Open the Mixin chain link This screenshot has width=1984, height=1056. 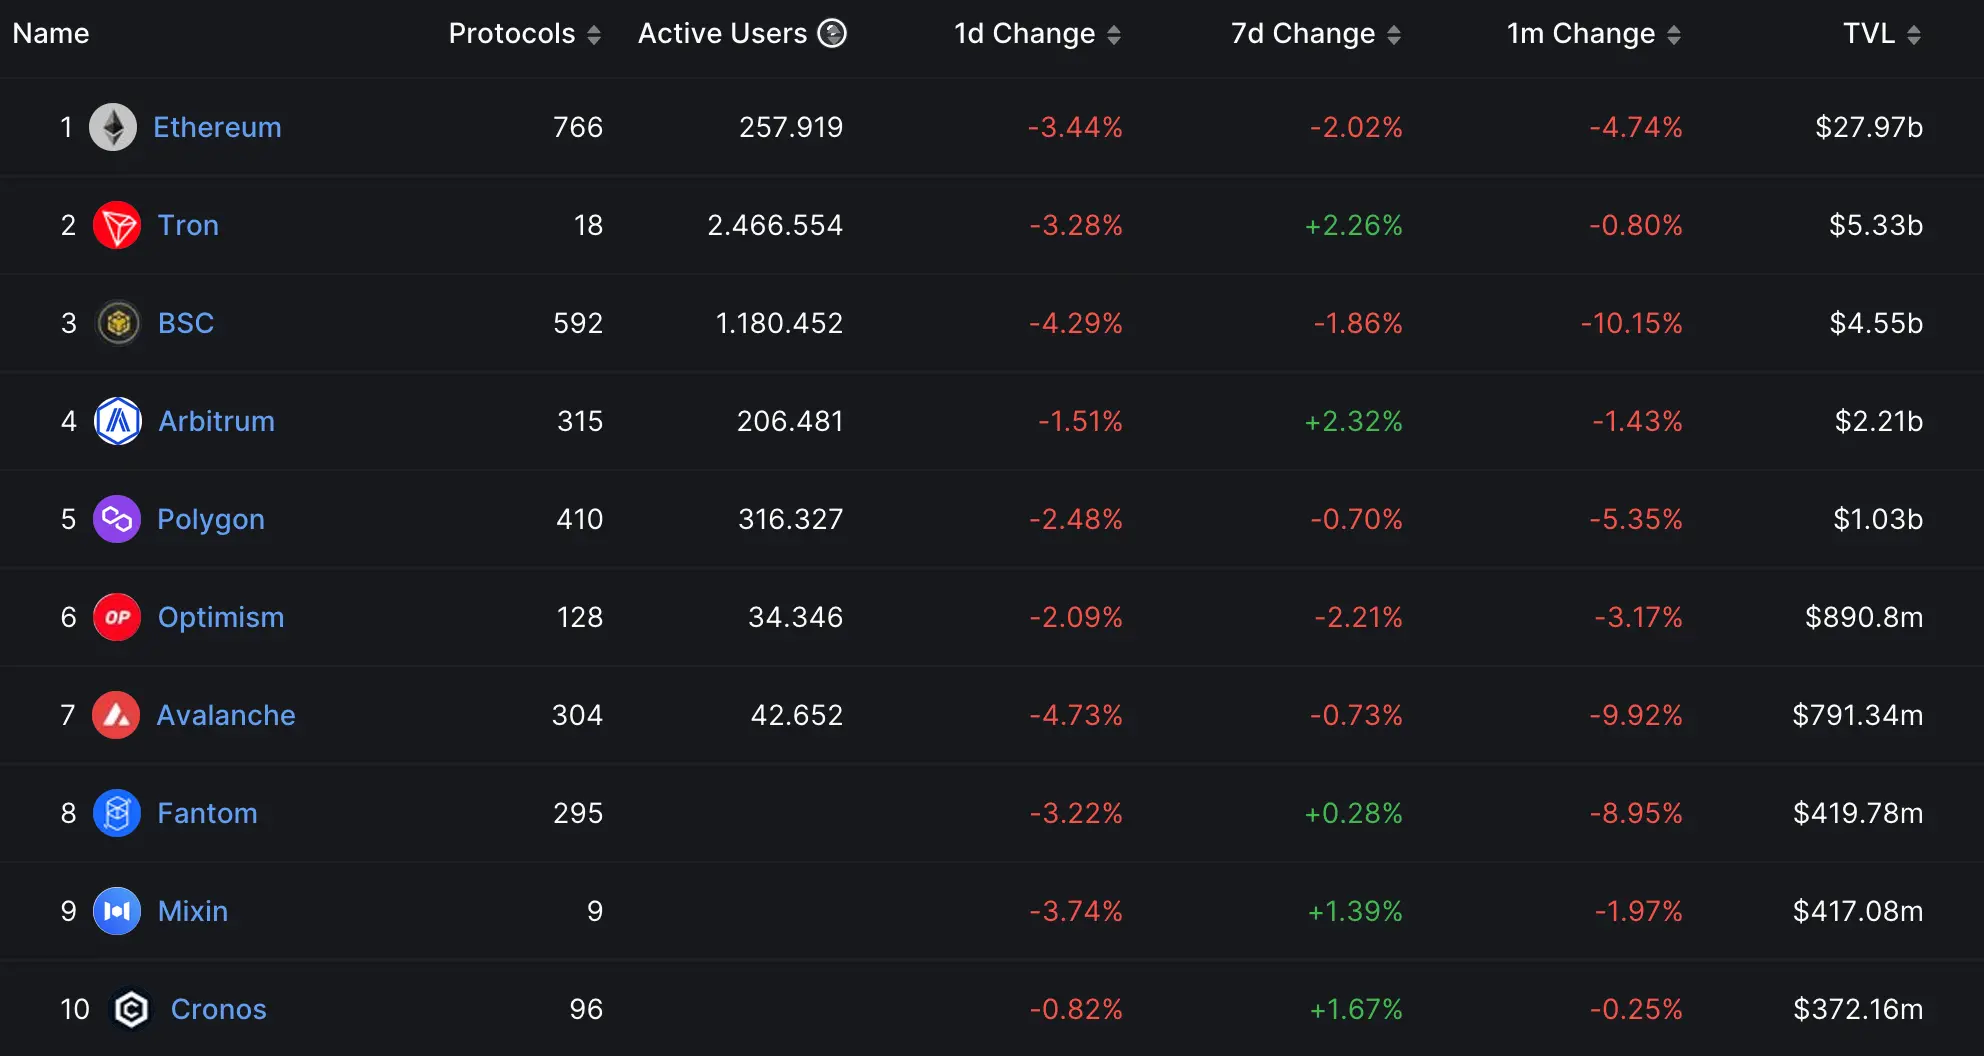[x=193, y=911]
